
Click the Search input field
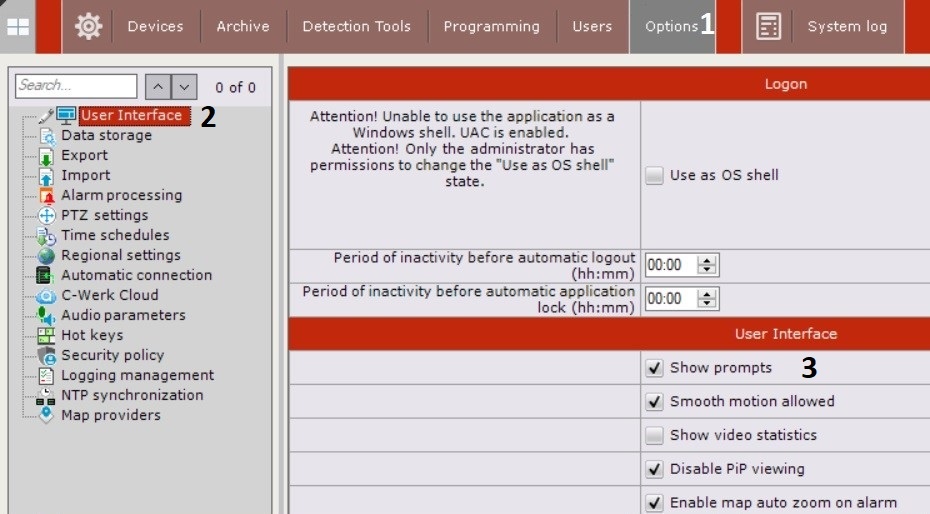(76, 86)
